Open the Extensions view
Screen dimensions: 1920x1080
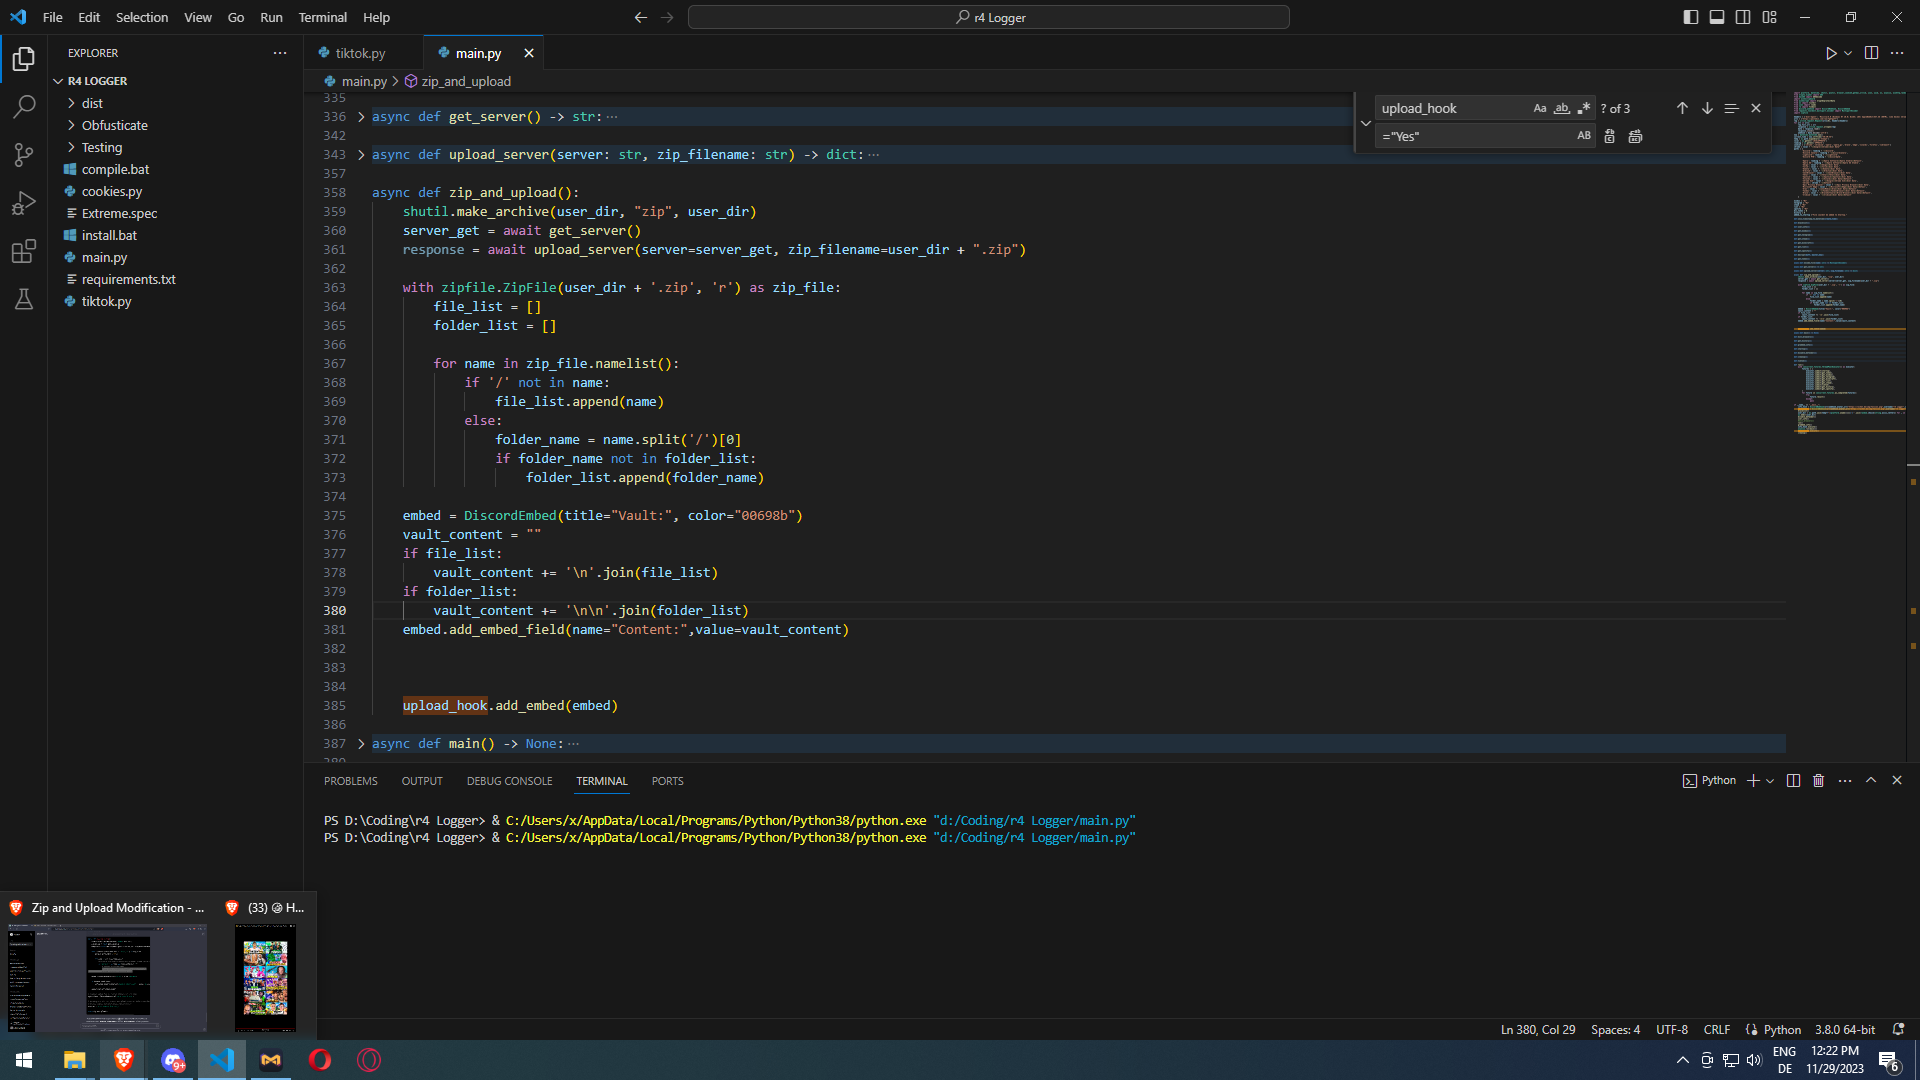pos(24,251)
